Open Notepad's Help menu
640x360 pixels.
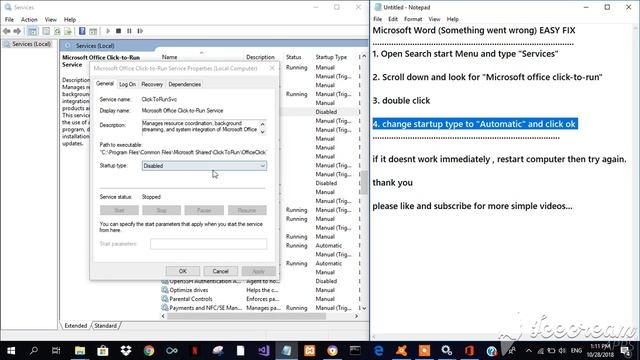[x=452, y=19]
